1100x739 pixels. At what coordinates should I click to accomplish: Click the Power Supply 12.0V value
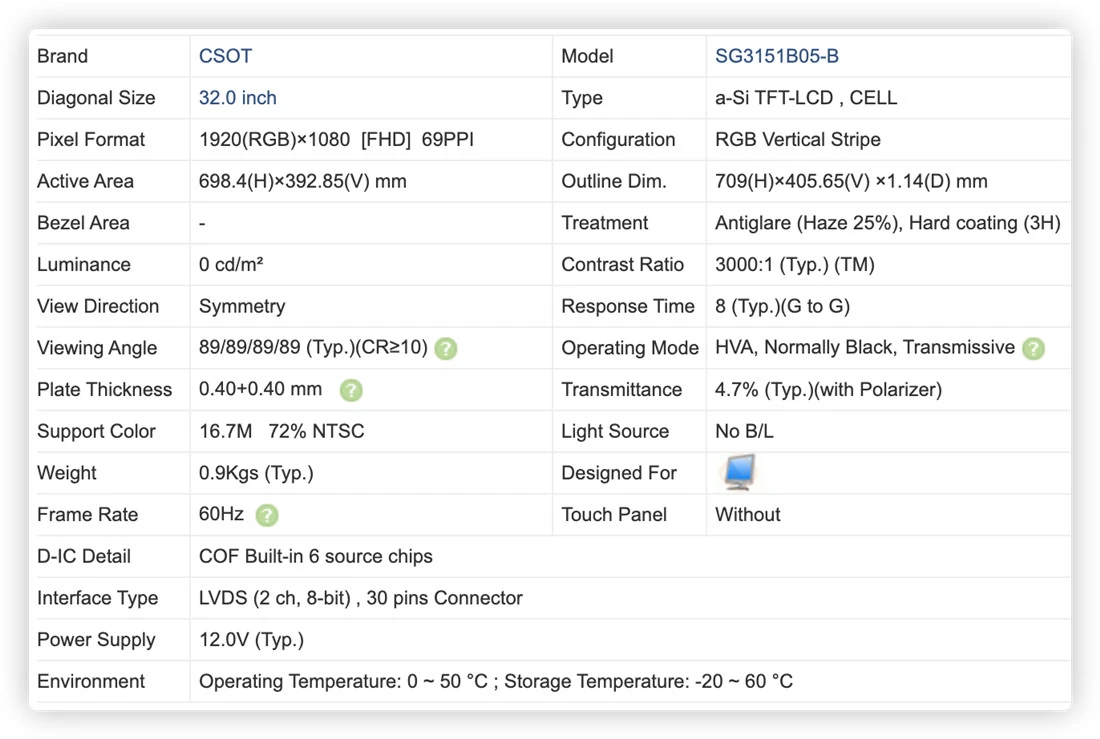[x=251, y=640]
